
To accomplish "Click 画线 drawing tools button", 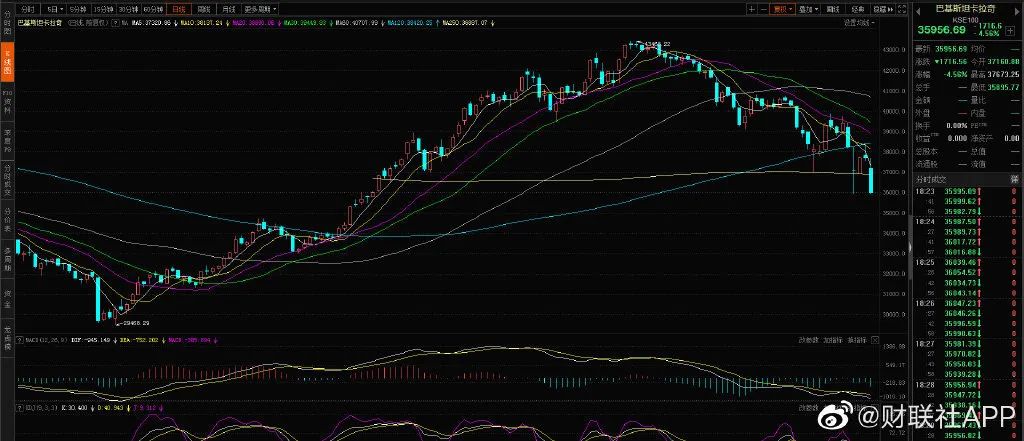I will pos(832,9).
